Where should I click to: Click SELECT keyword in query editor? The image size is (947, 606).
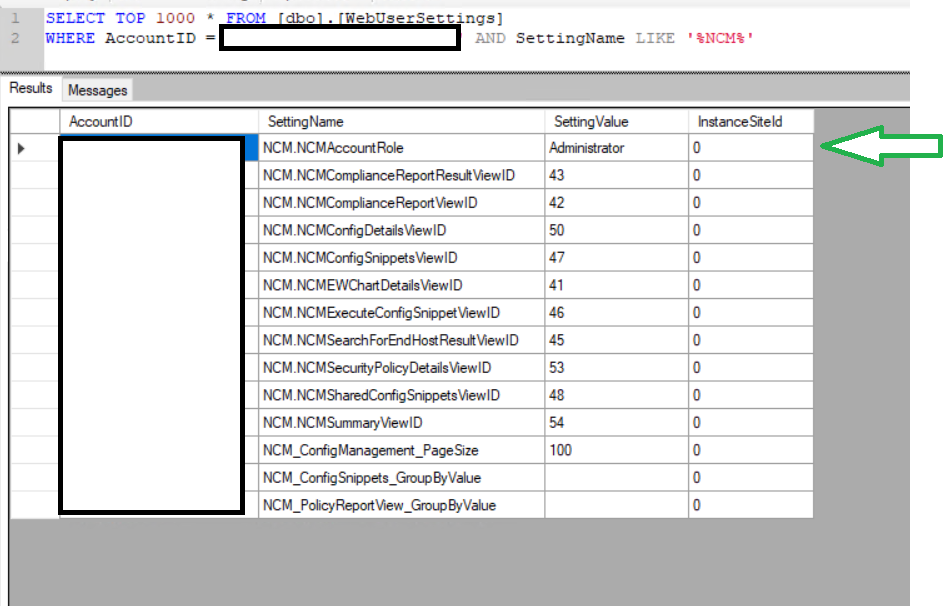[x=75, y=18]
